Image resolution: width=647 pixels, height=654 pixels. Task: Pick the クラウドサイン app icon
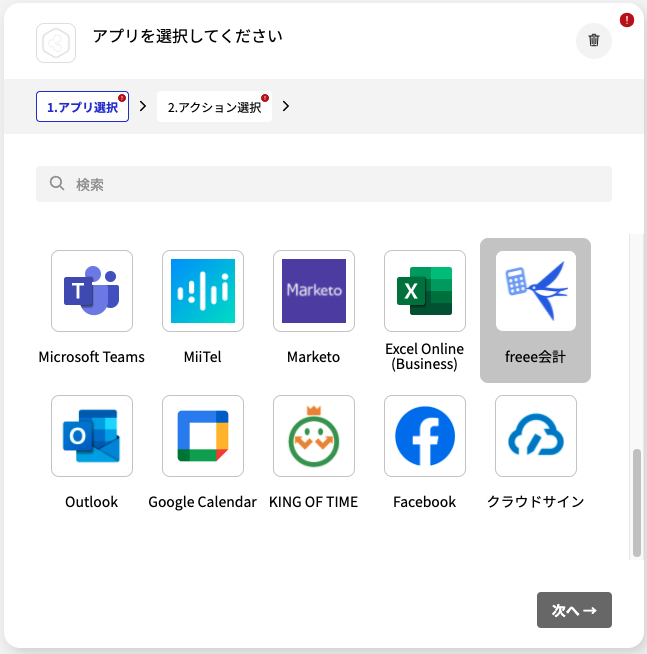click(536, 436)
